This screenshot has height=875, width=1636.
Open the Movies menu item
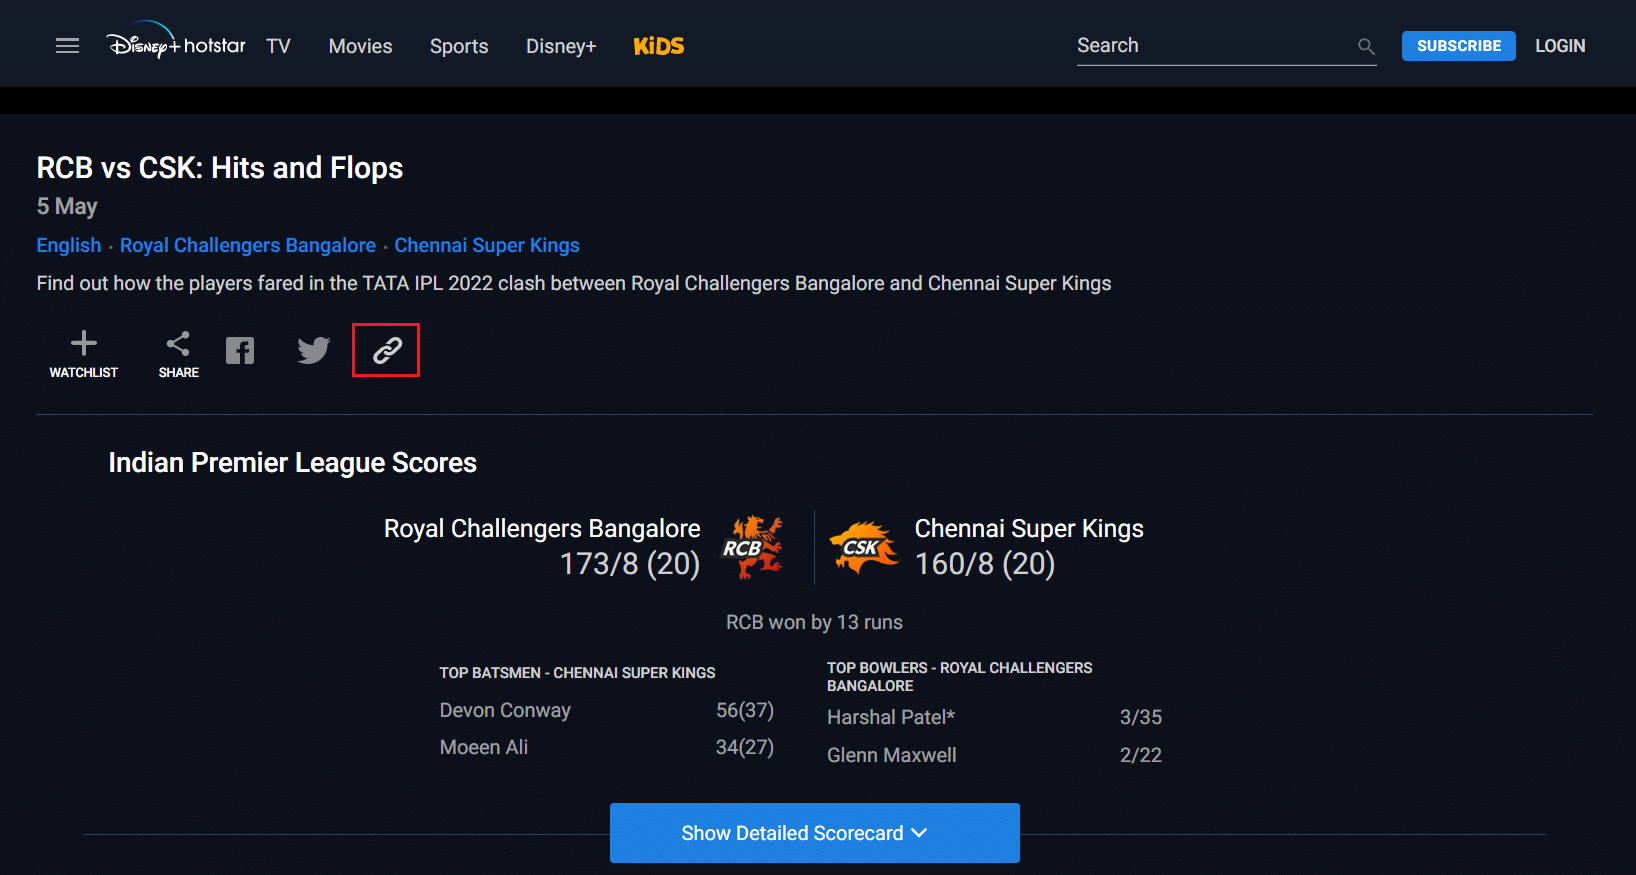tap(361, 46)
